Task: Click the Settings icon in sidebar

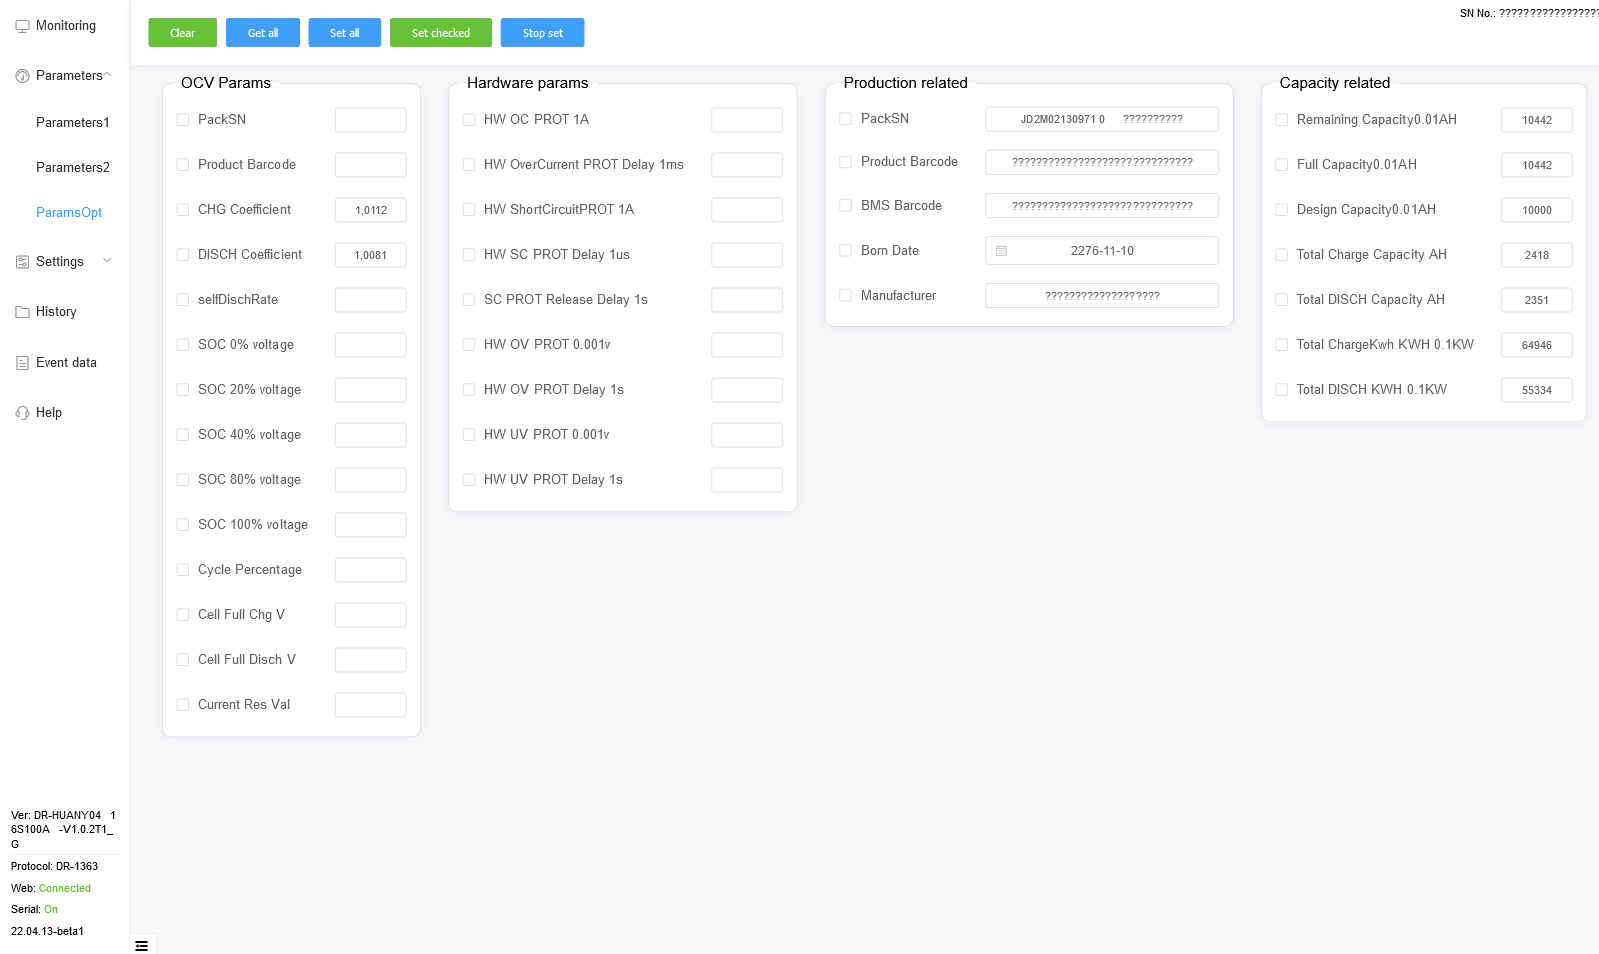Action: coord(22,262)
